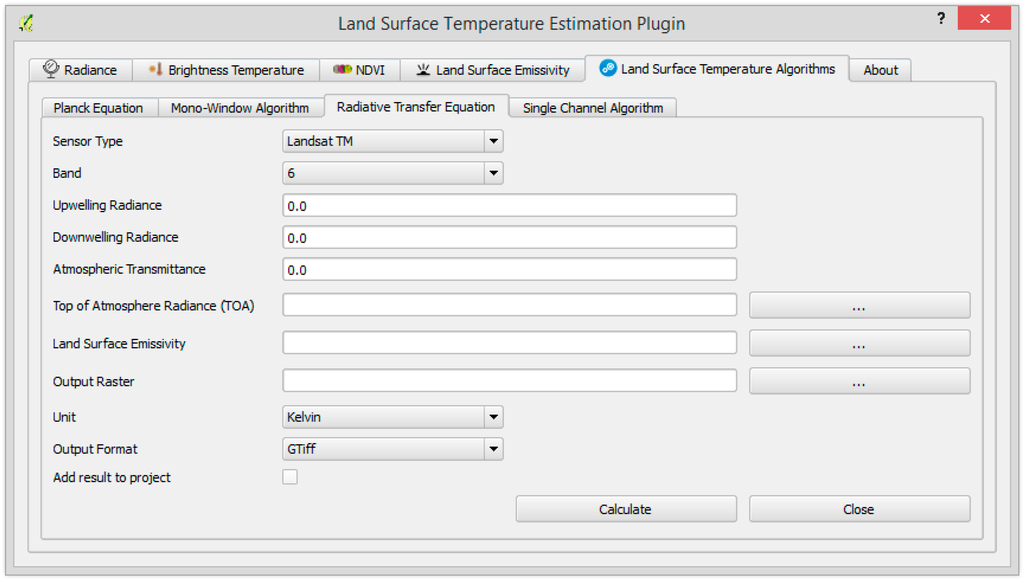The width and height of the screenshot is (1024, 584).
Task: Select the Planck Equation tab
Action: coord(98,108)
